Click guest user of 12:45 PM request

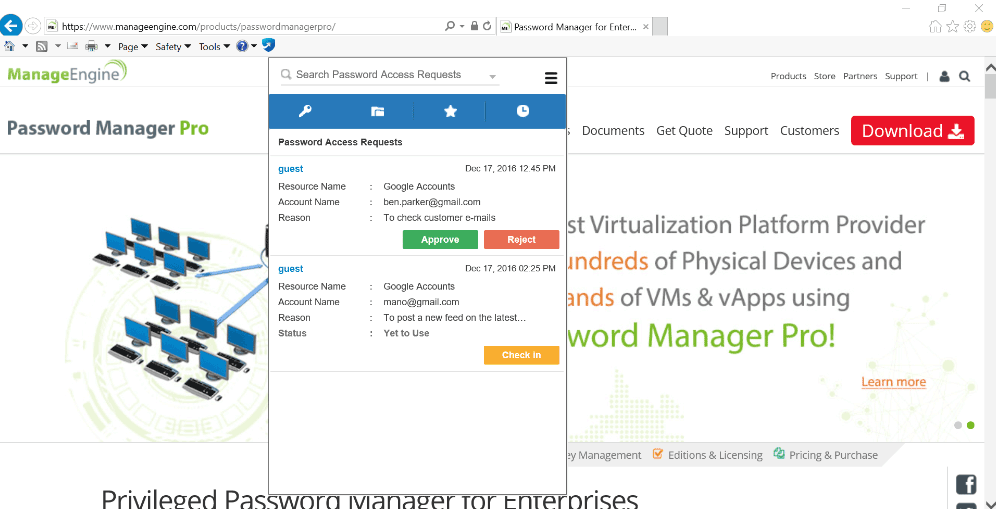pyautogui.click(x=290, y=169)
